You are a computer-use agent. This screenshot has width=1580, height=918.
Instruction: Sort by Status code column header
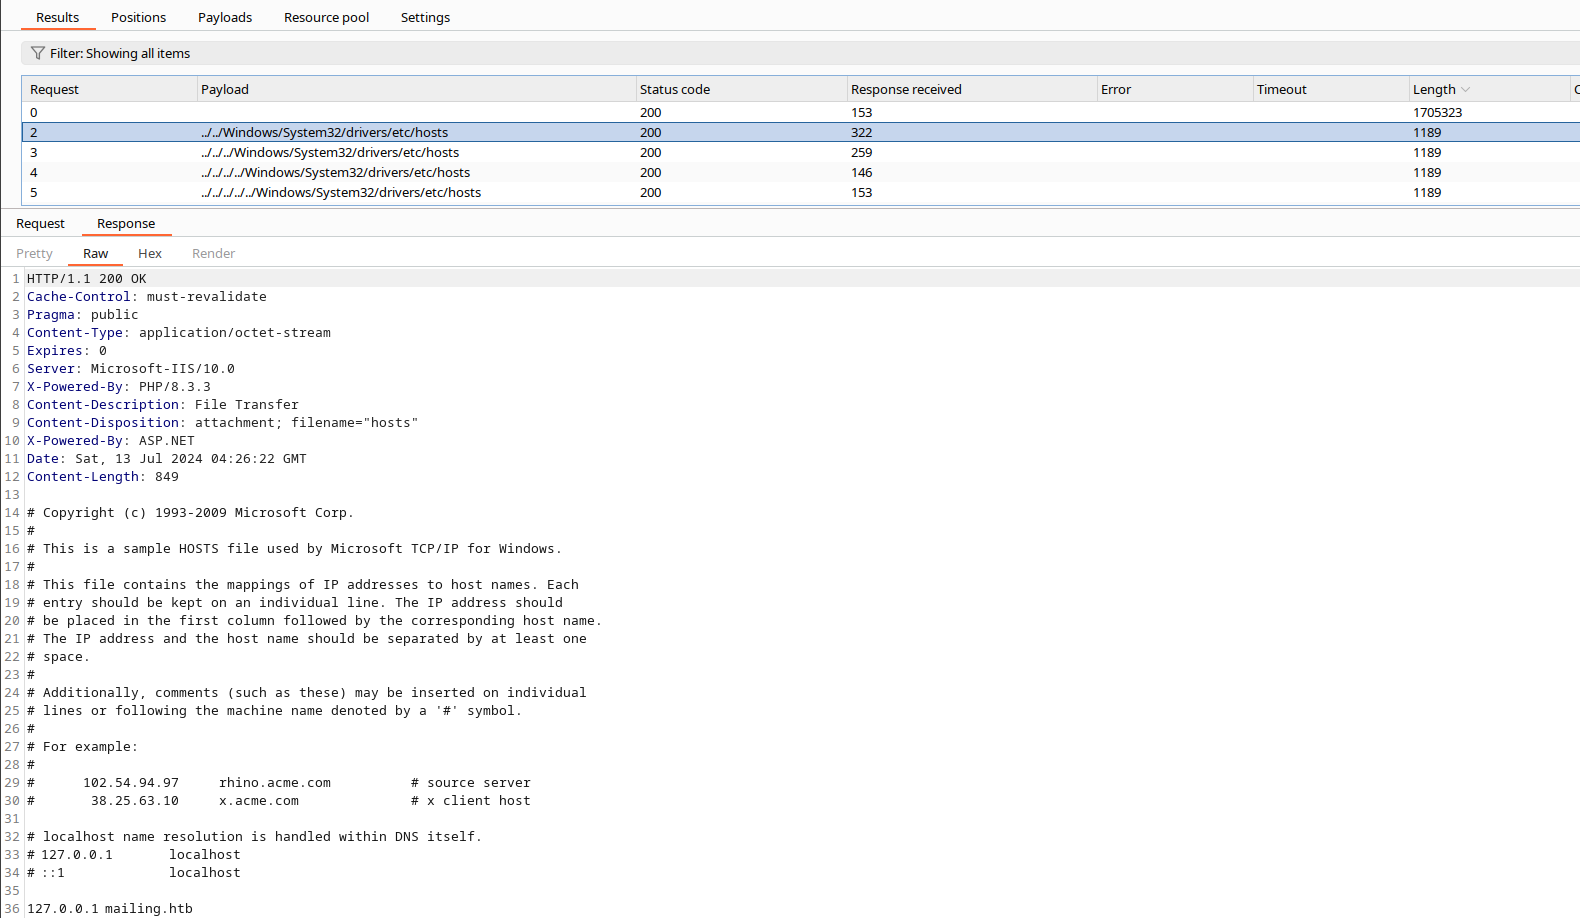pos(741,89)
